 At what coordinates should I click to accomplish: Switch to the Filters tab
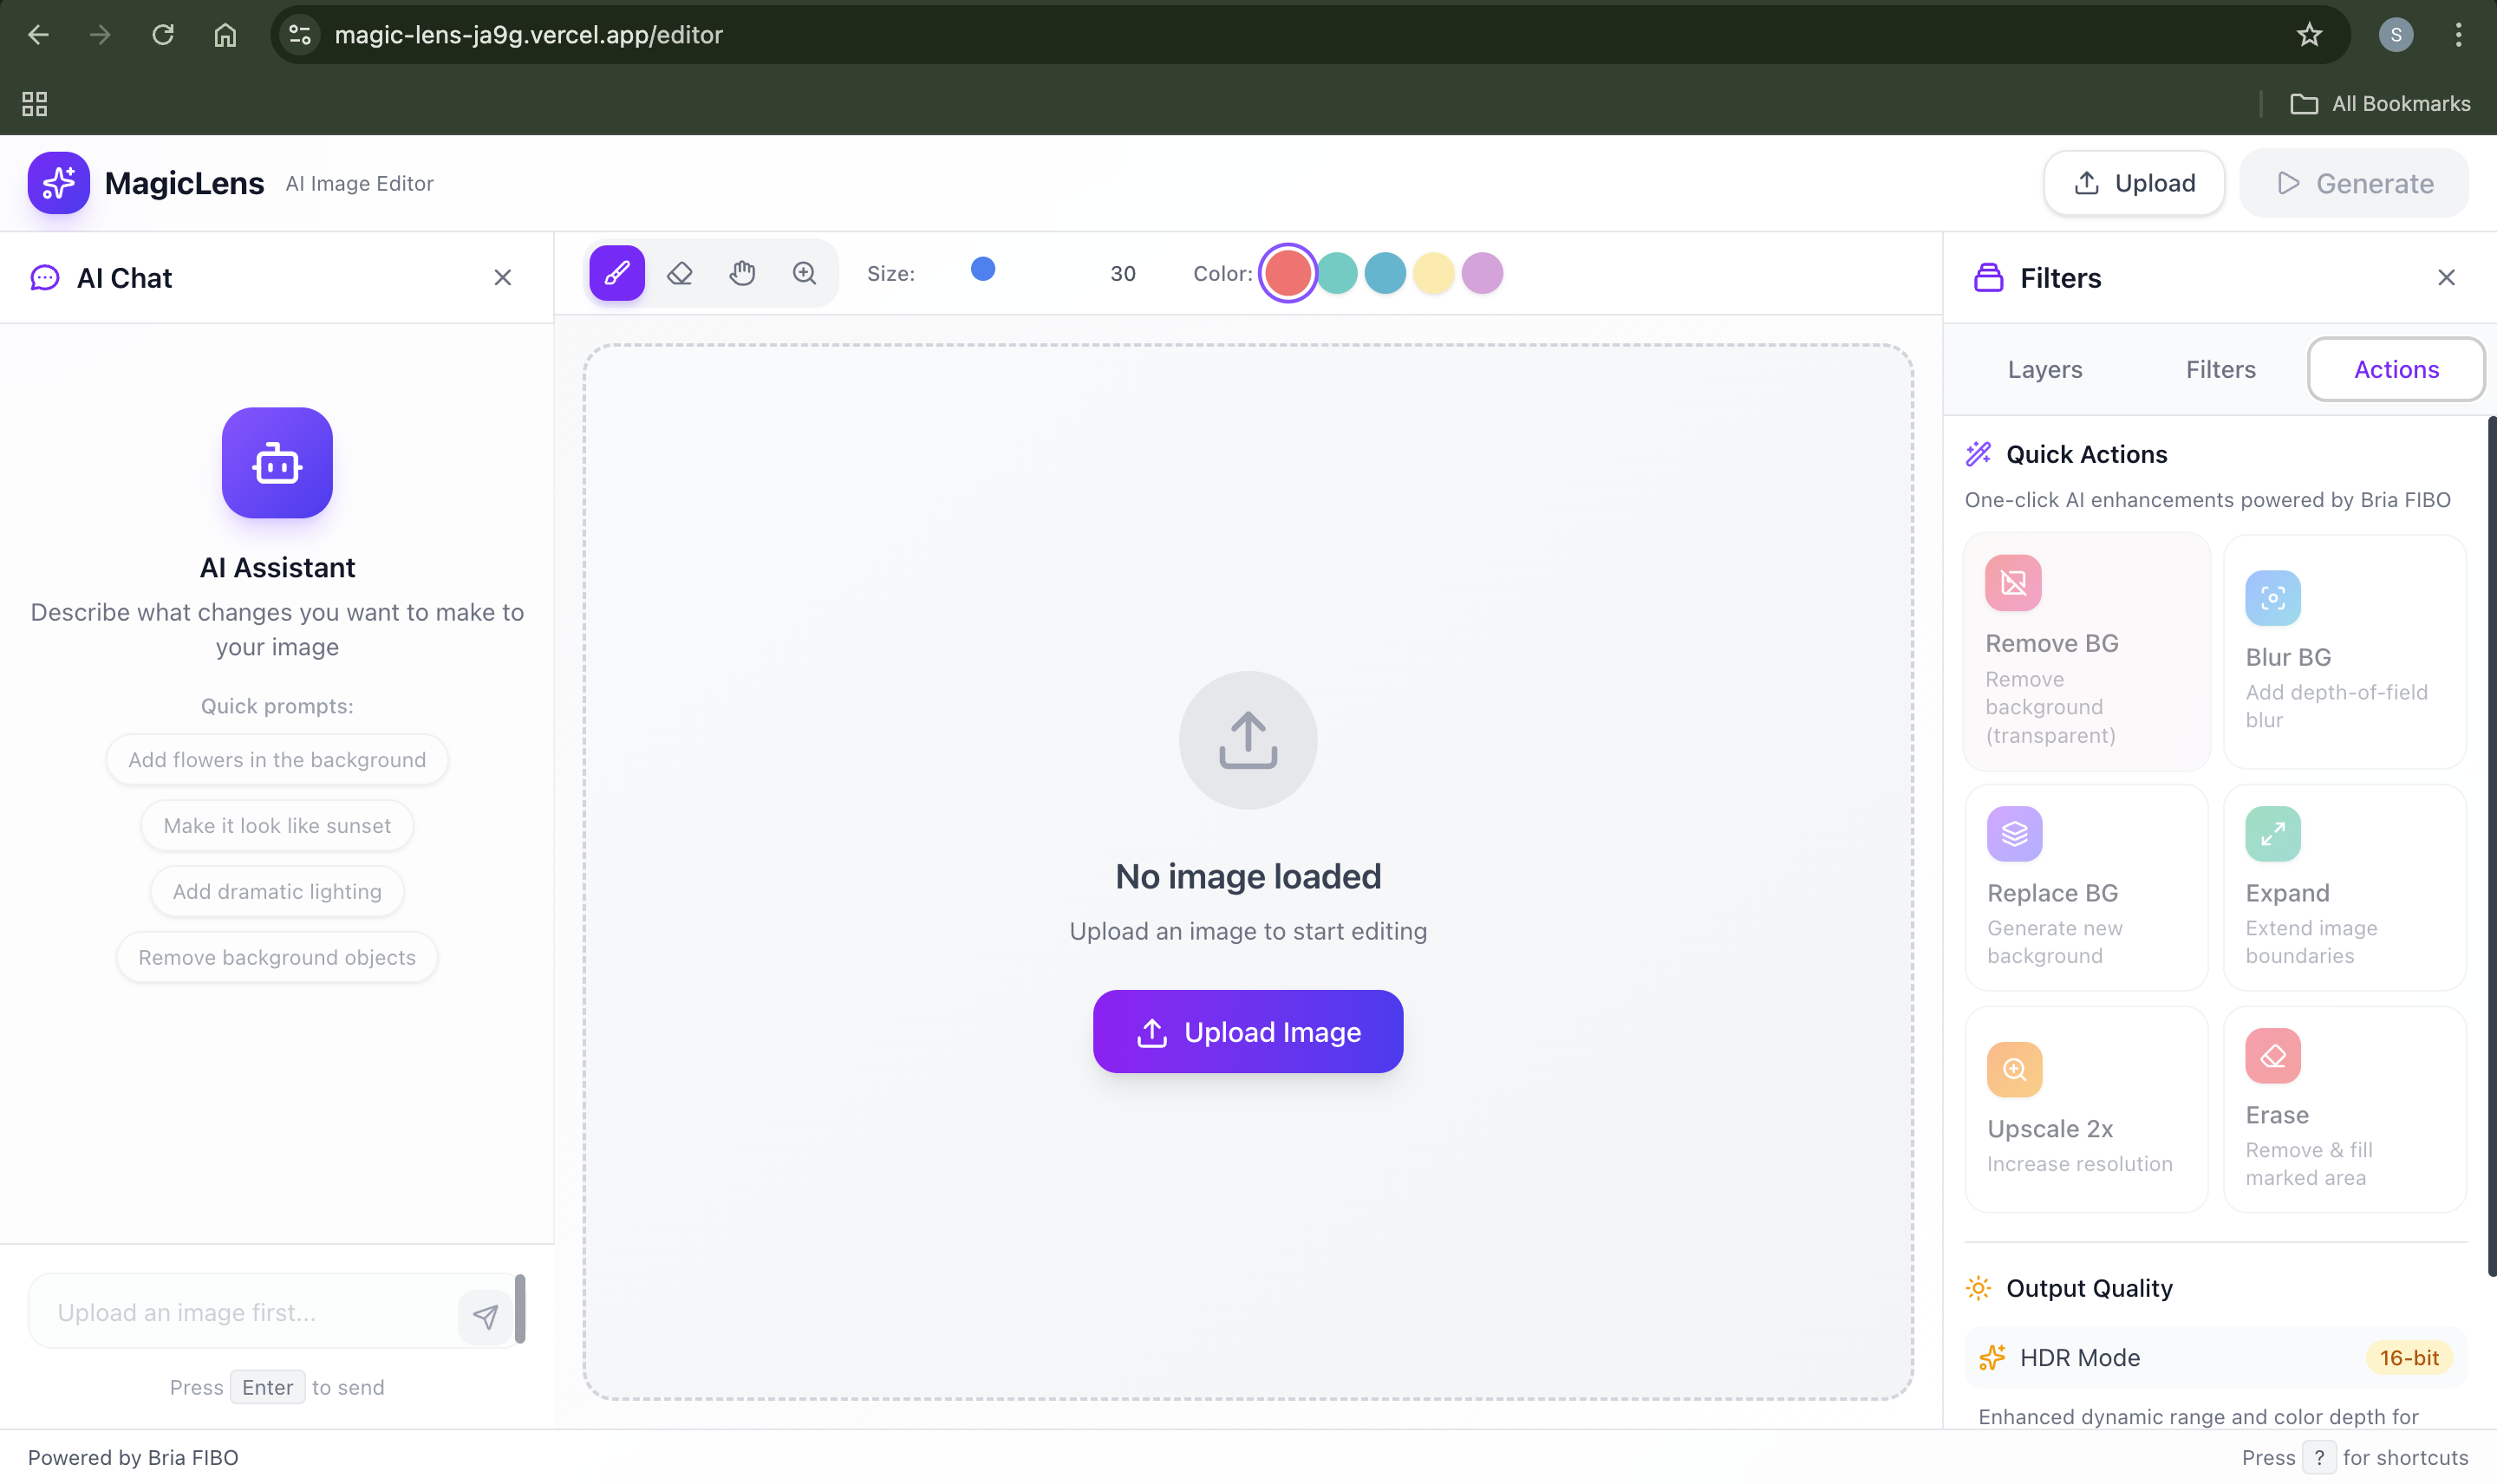click(x=2220, y=370)
